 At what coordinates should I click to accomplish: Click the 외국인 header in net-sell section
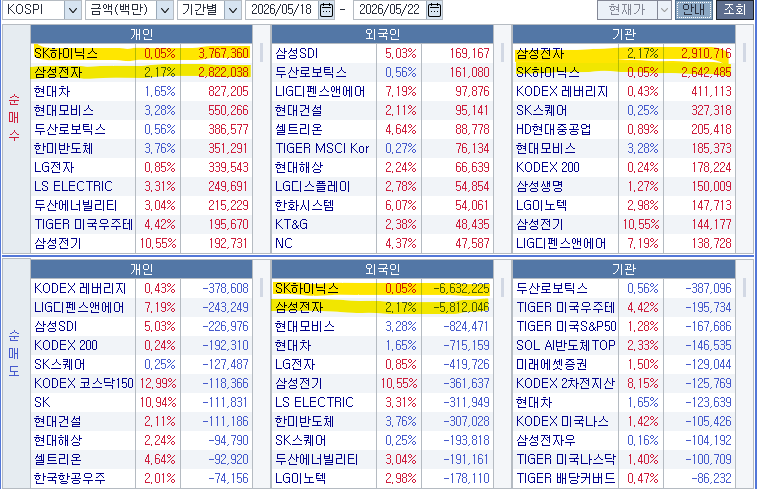click(382, 269)
